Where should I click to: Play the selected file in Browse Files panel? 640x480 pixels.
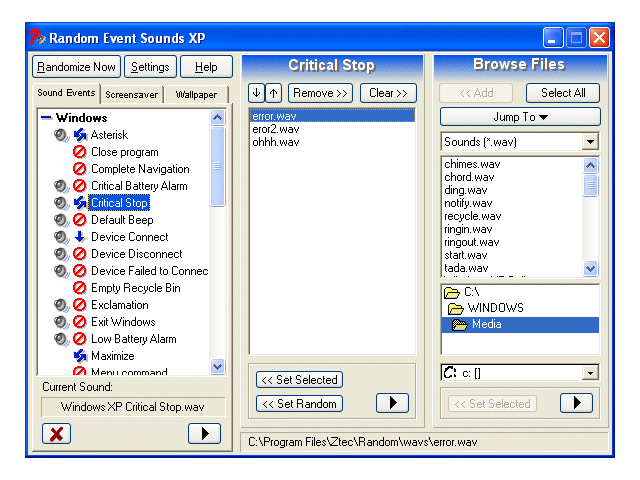coord(576,403)
